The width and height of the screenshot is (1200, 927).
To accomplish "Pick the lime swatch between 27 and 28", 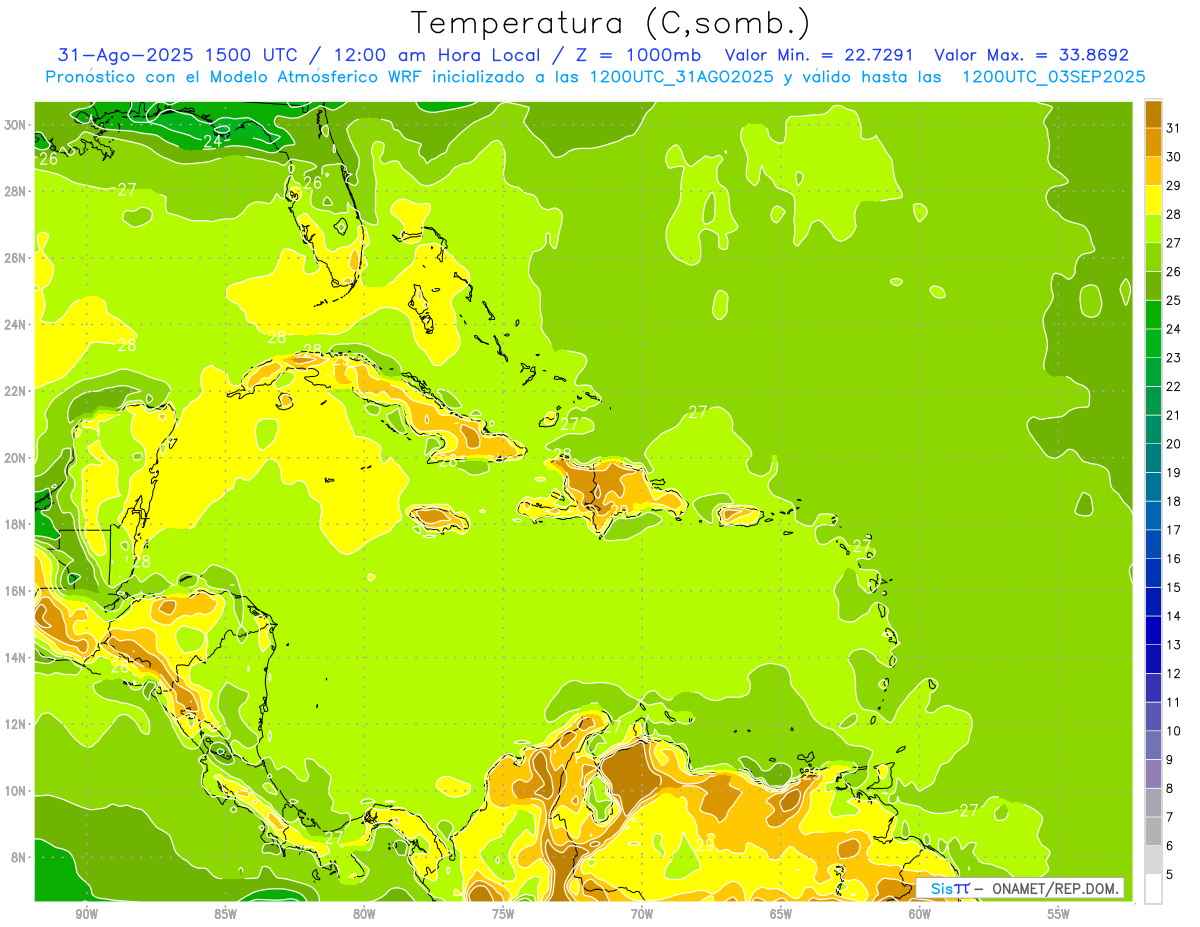I will point(1153,228).
